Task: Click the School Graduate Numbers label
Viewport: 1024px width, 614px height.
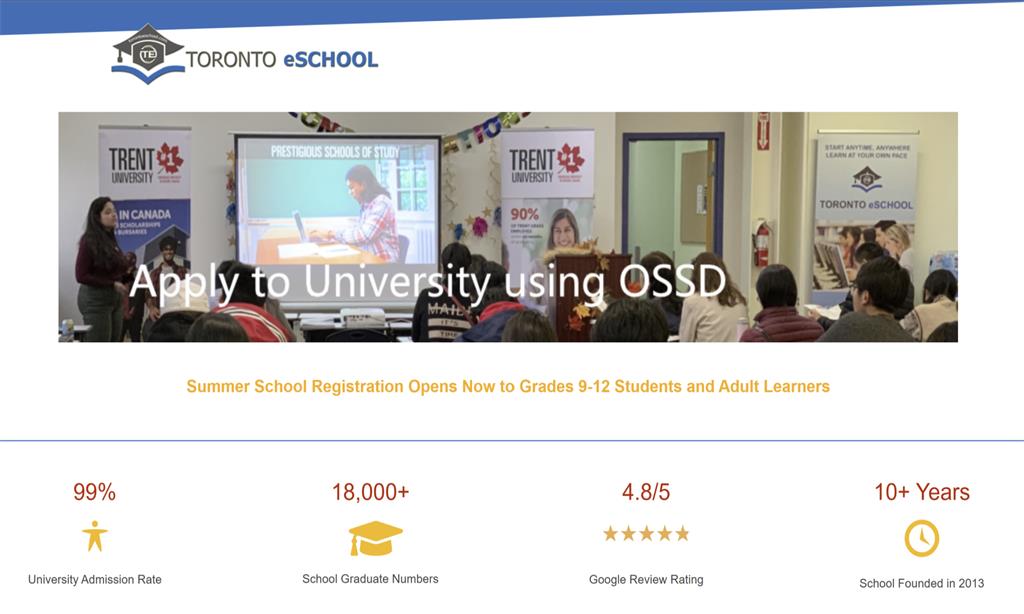Action: [370, 579]
